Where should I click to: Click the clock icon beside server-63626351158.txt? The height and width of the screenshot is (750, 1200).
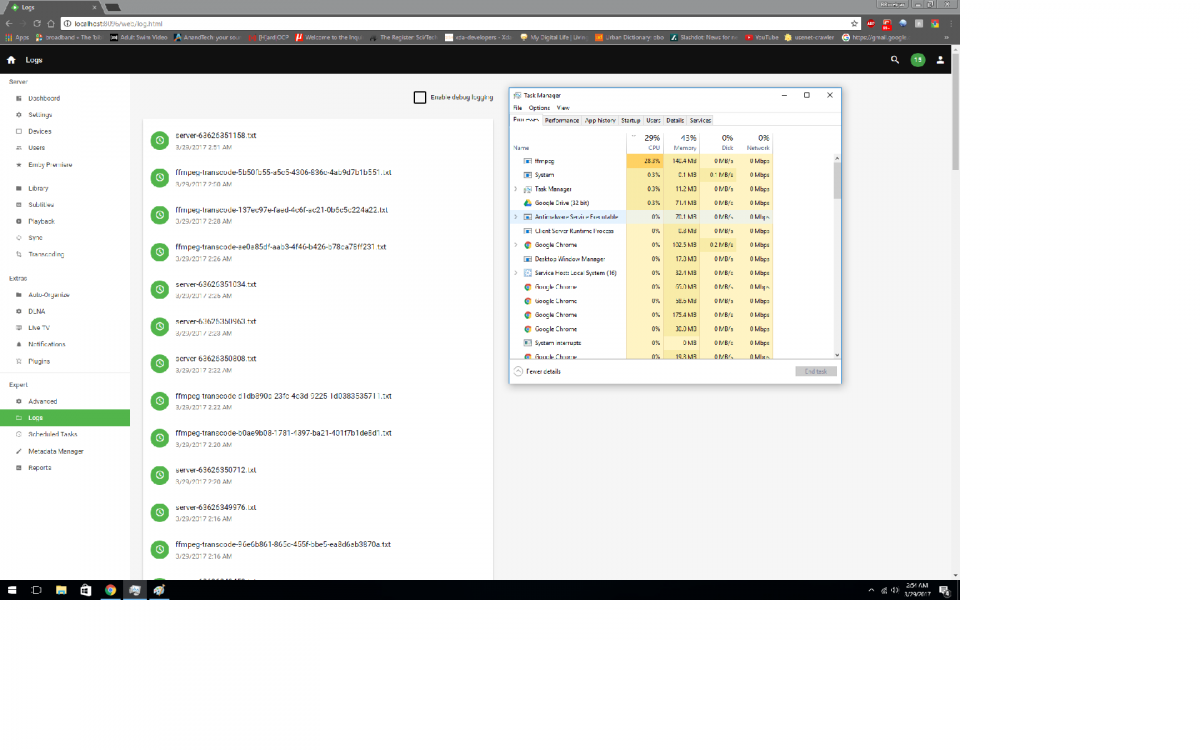click(x=158, y=141)
